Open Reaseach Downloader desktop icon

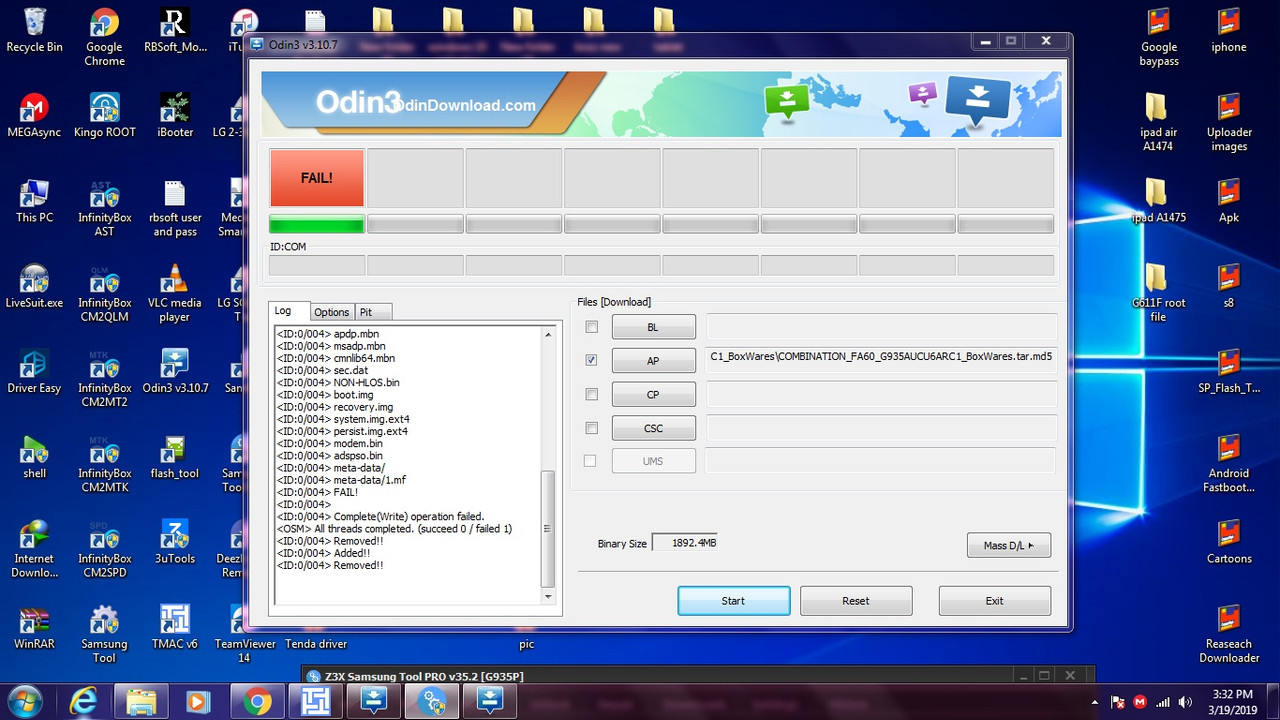click(1229, 635)
